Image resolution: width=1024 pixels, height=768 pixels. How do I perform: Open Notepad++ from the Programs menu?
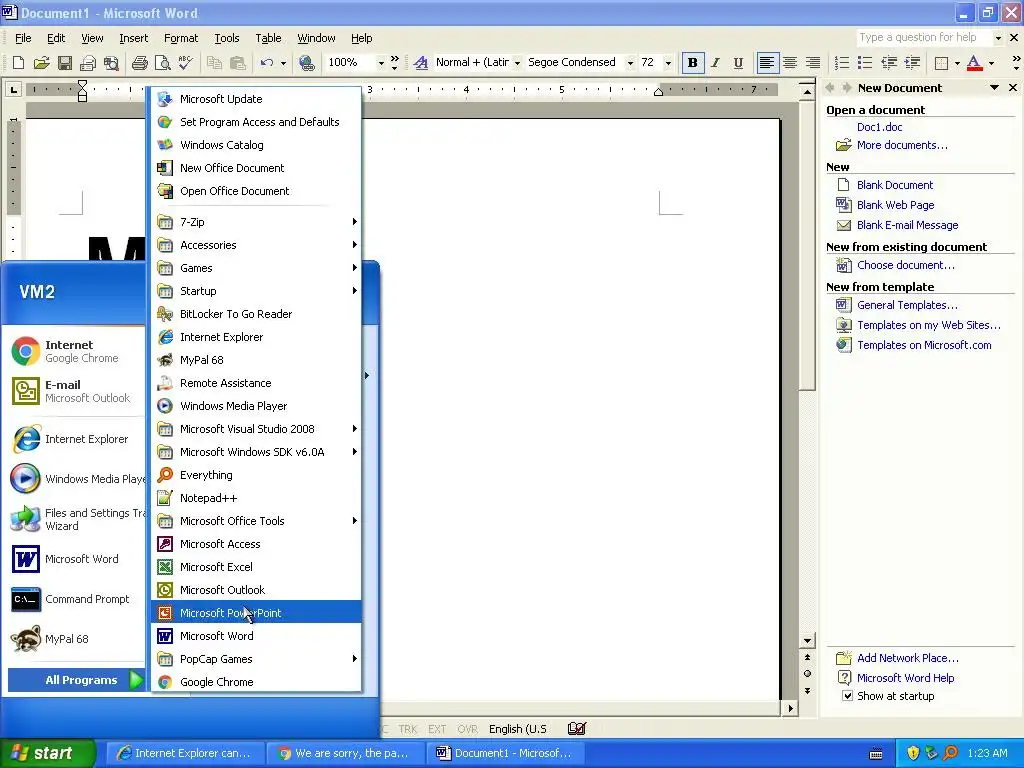pos(256,498)
